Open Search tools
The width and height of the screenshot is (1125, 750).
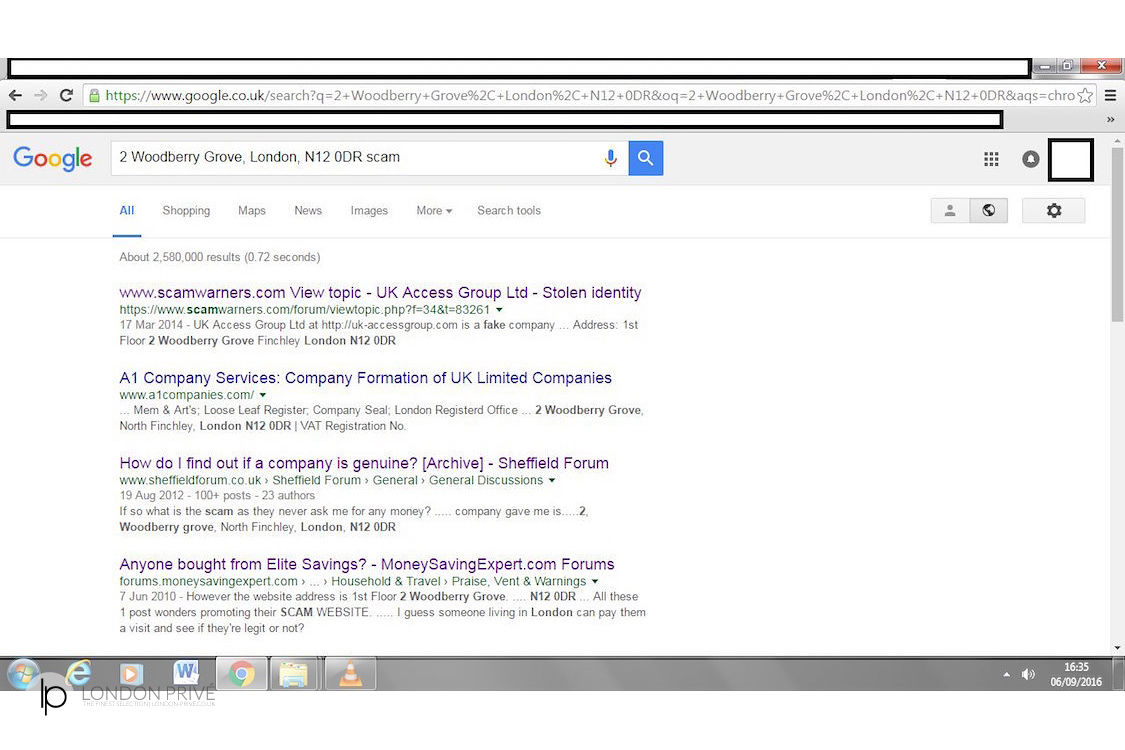[509, 210]
